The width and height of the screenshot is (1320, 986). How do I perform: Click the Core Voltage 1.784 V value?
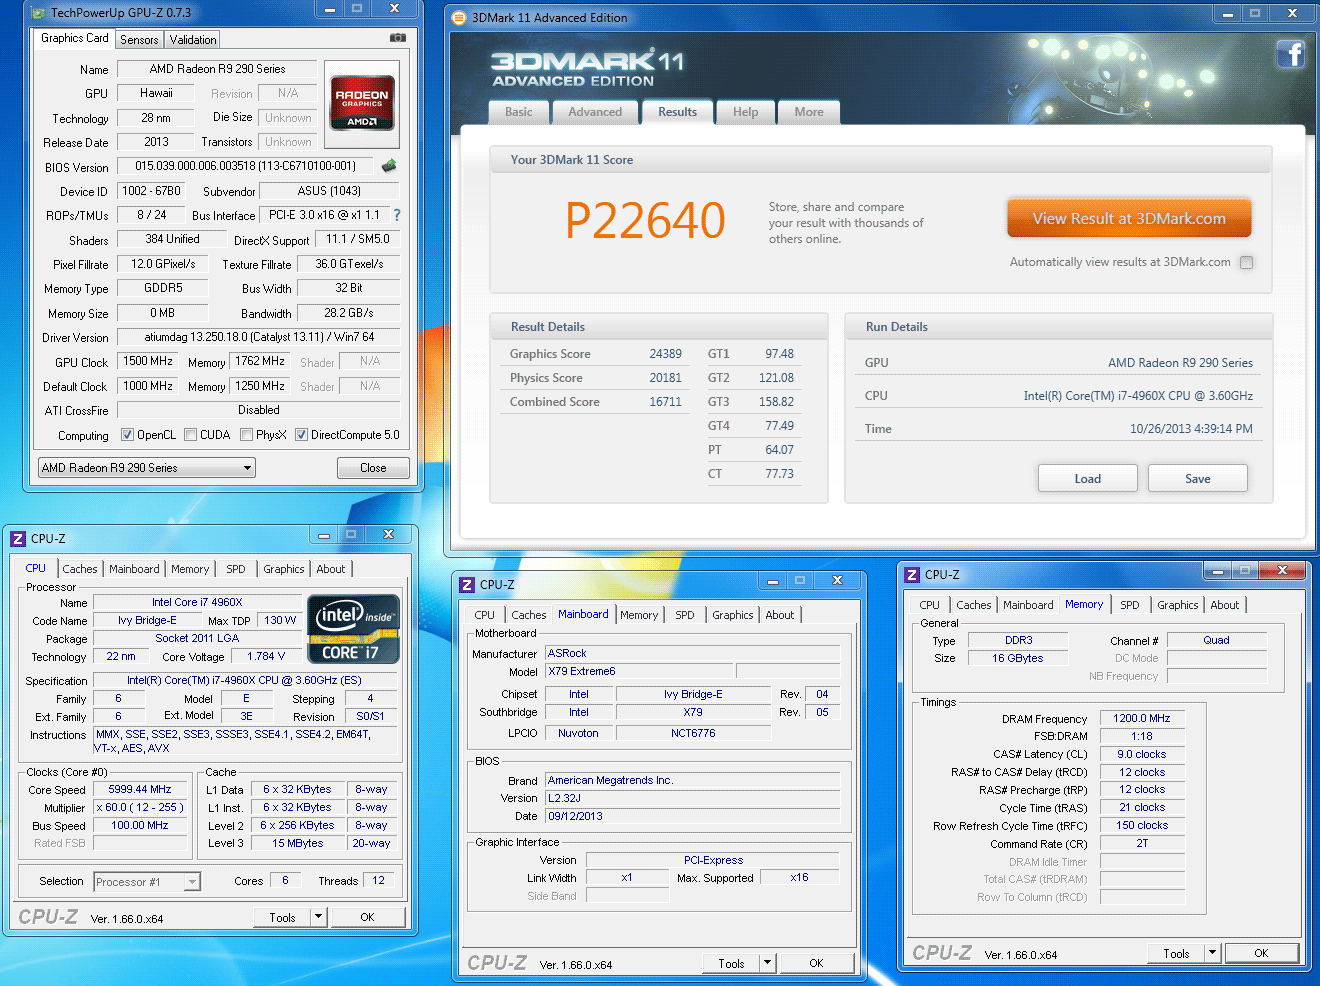point(266,656)
